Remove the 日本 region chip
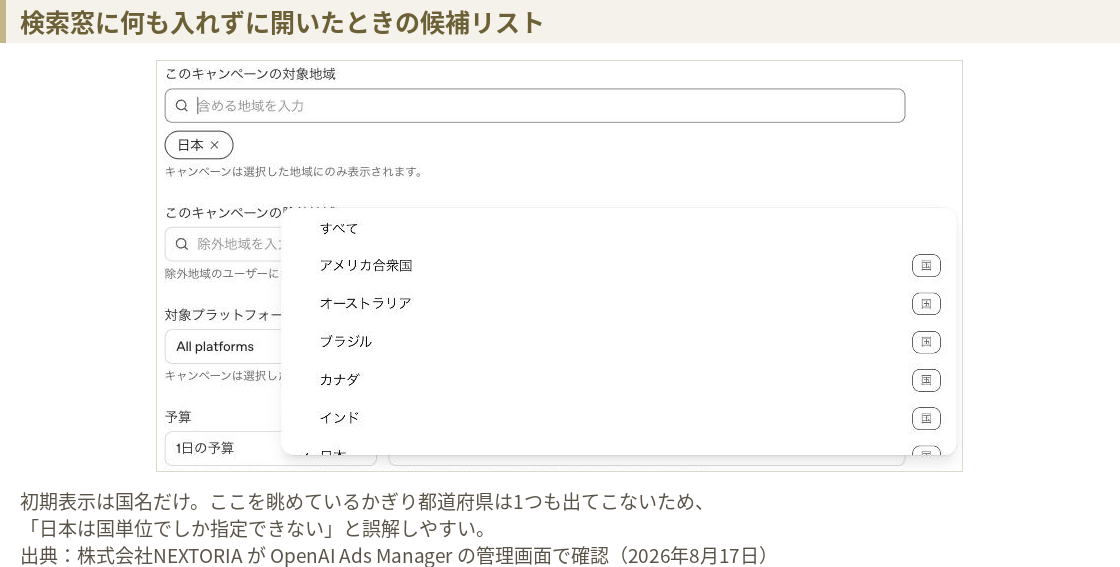The height and width of the screenshot is (567, 1120). pyautogui.click(x=214, y=145)
